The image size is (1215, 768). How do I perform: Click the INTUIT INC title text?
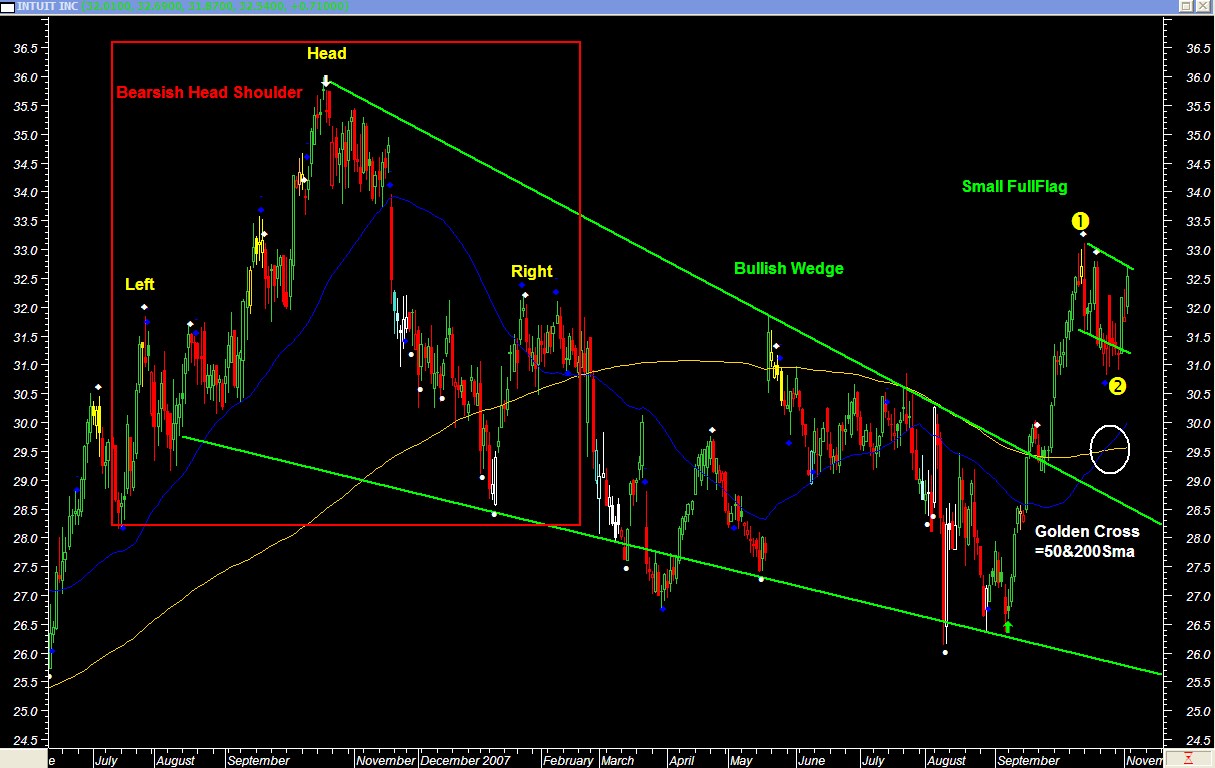click(49, 7)
